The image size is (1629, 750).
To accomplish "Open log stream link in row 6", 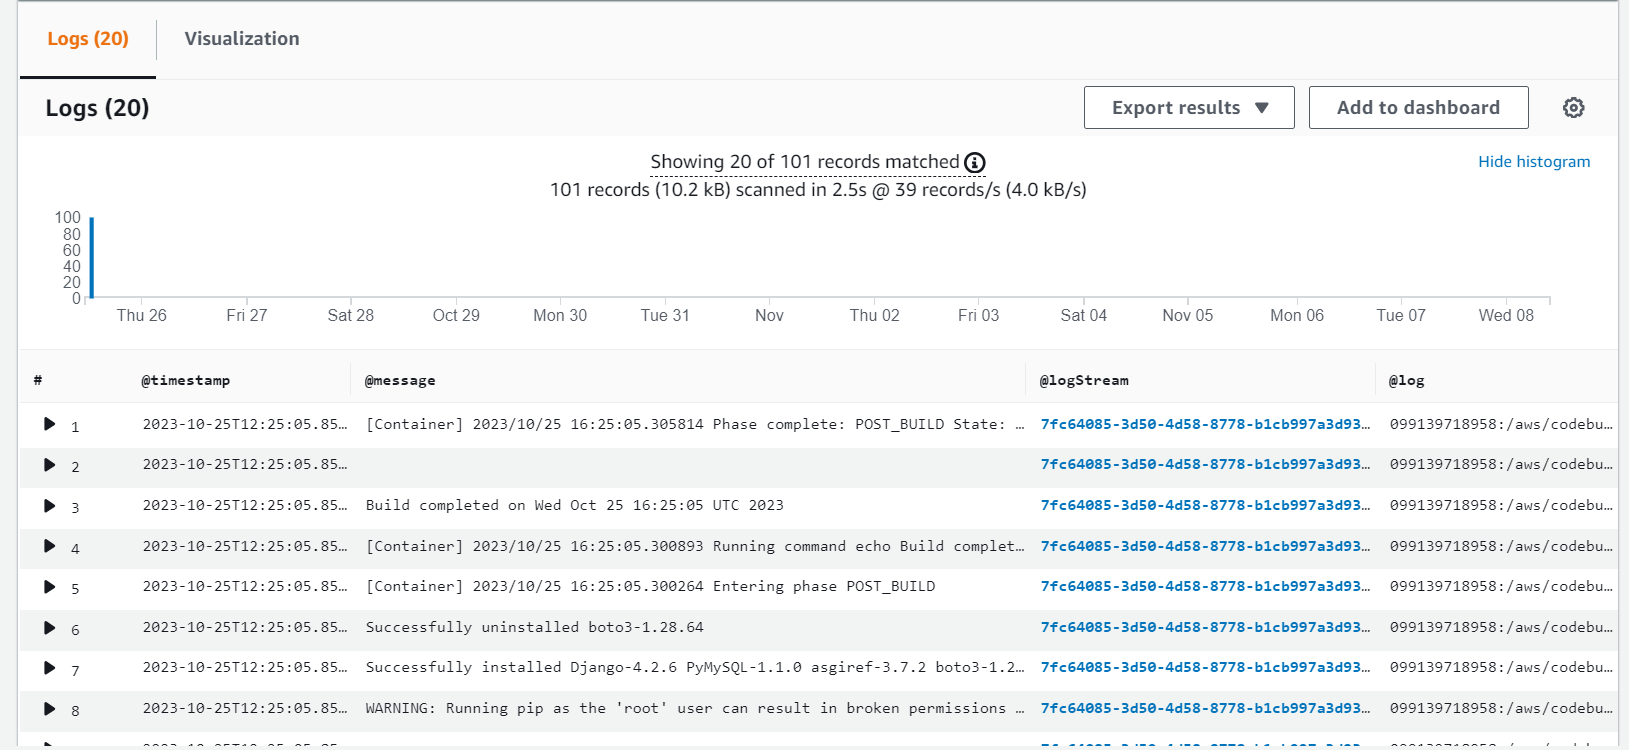I will 1205,628.
